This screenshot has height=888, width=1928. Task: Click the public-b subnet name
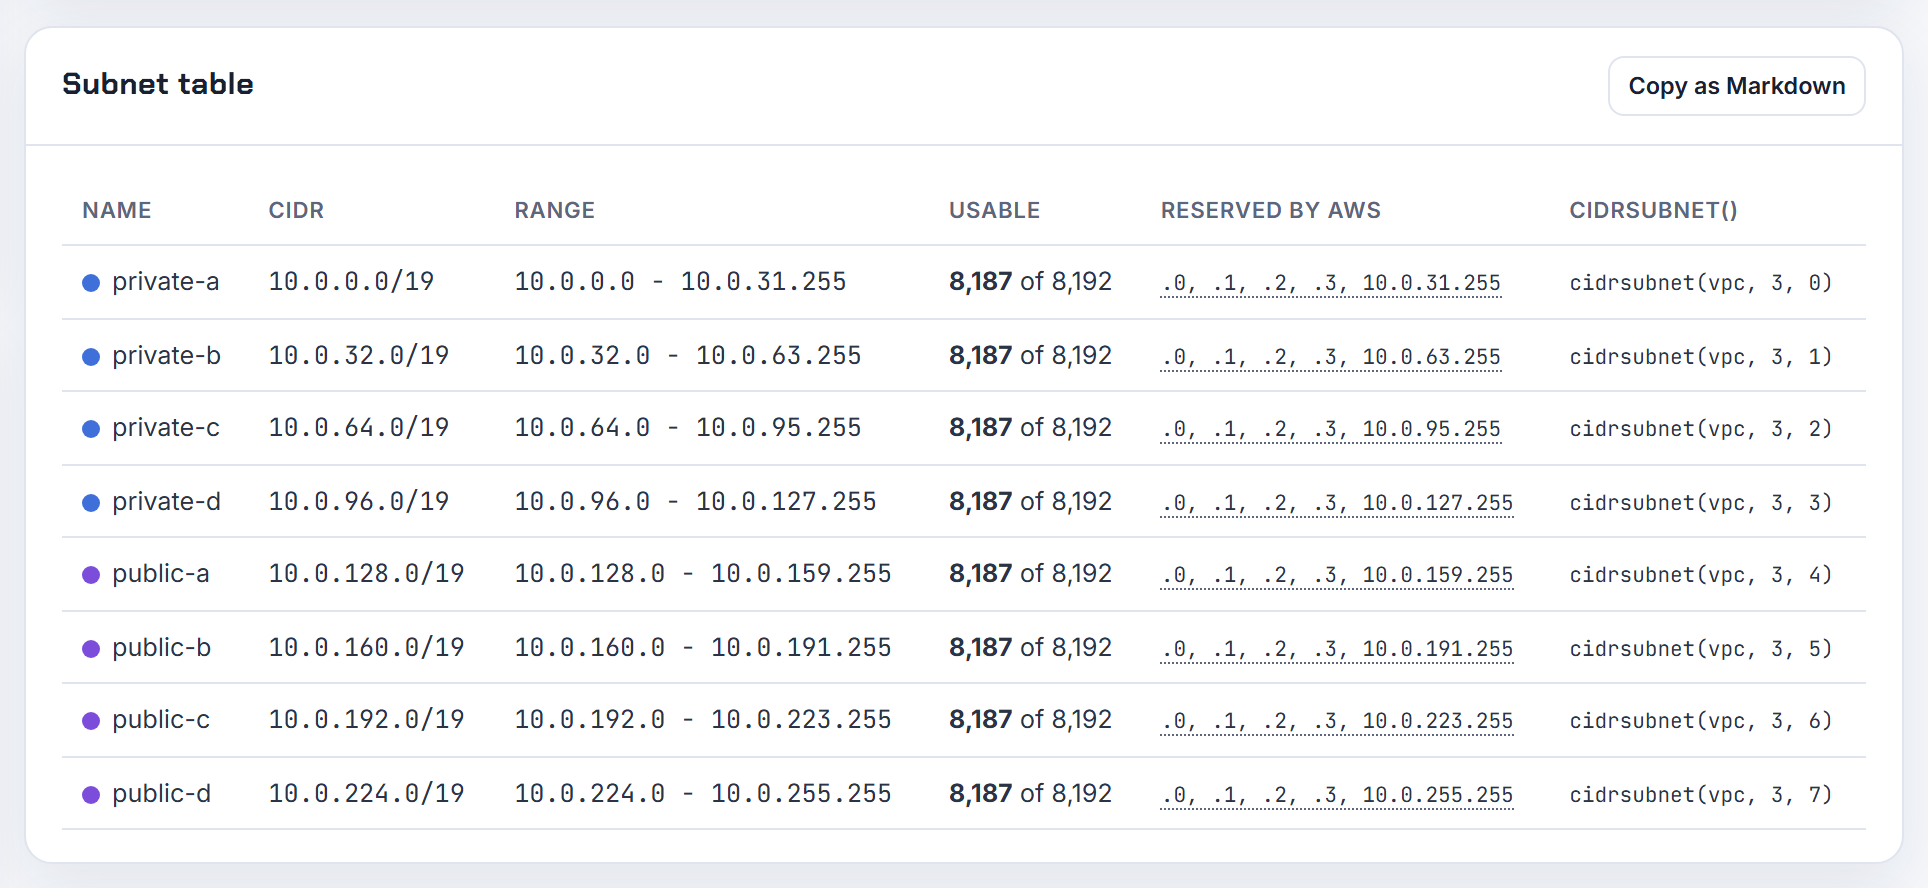point(162,648)
